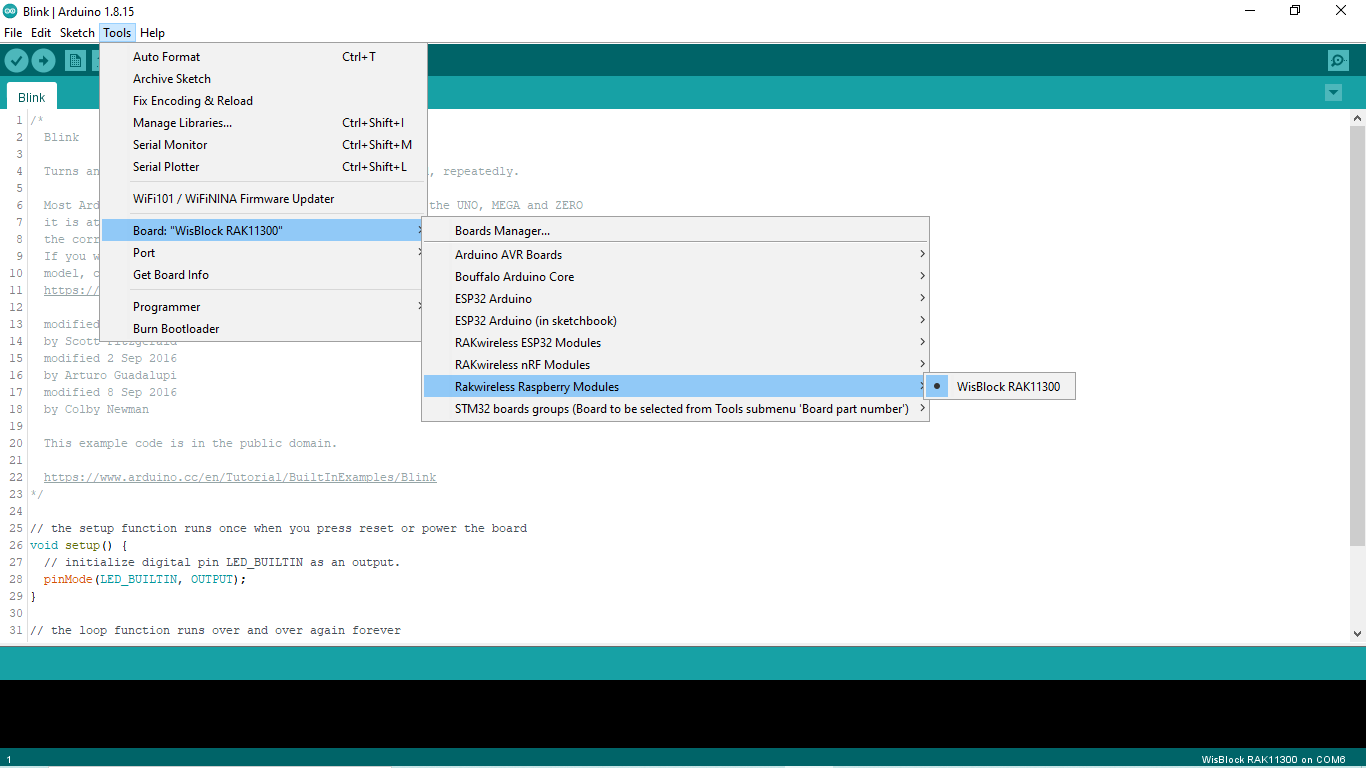Choose Archive Sketch

point(264,79)
